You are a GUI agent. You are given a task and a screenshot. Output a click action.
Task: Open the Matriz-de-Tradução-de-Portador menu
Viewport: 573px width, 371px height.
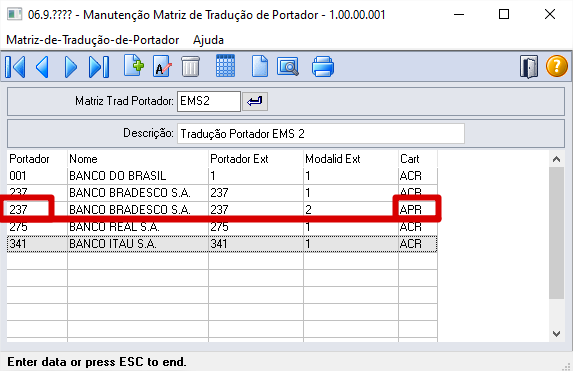[x=93, y=40]
